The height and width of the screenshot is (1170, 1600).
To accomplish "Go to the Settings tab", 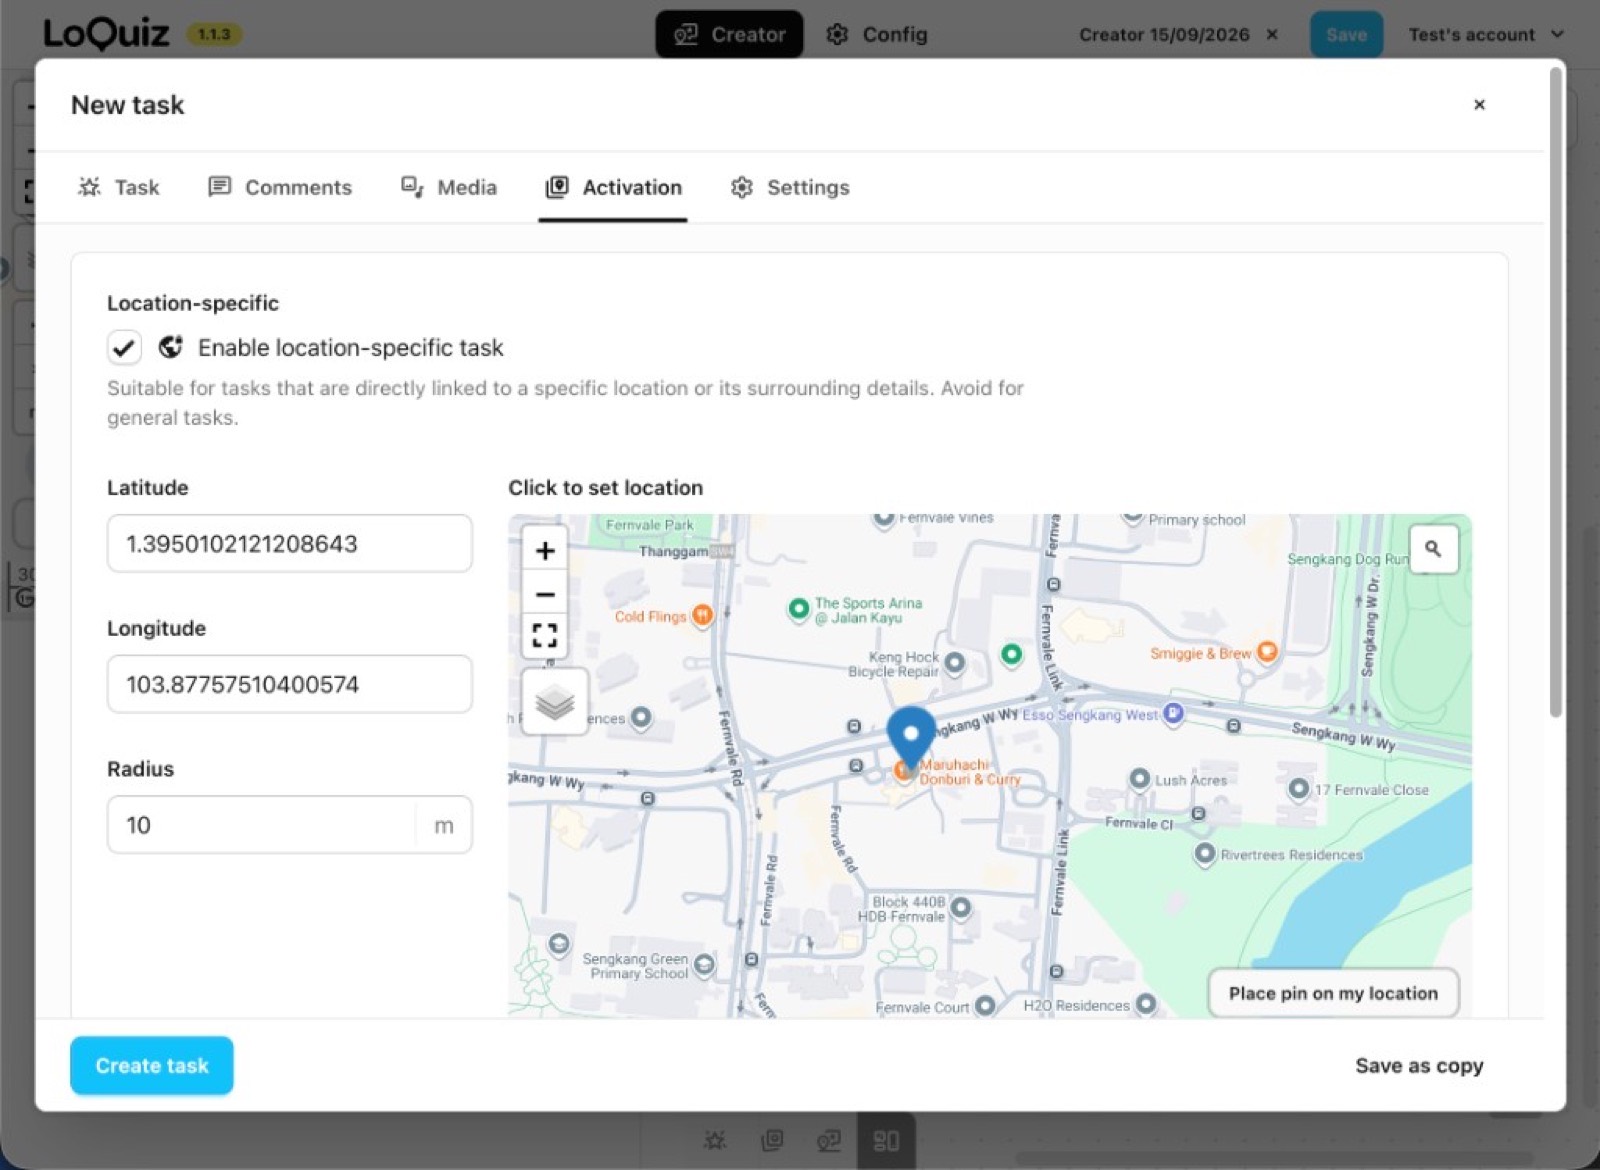I will click(x=790, y=188).
